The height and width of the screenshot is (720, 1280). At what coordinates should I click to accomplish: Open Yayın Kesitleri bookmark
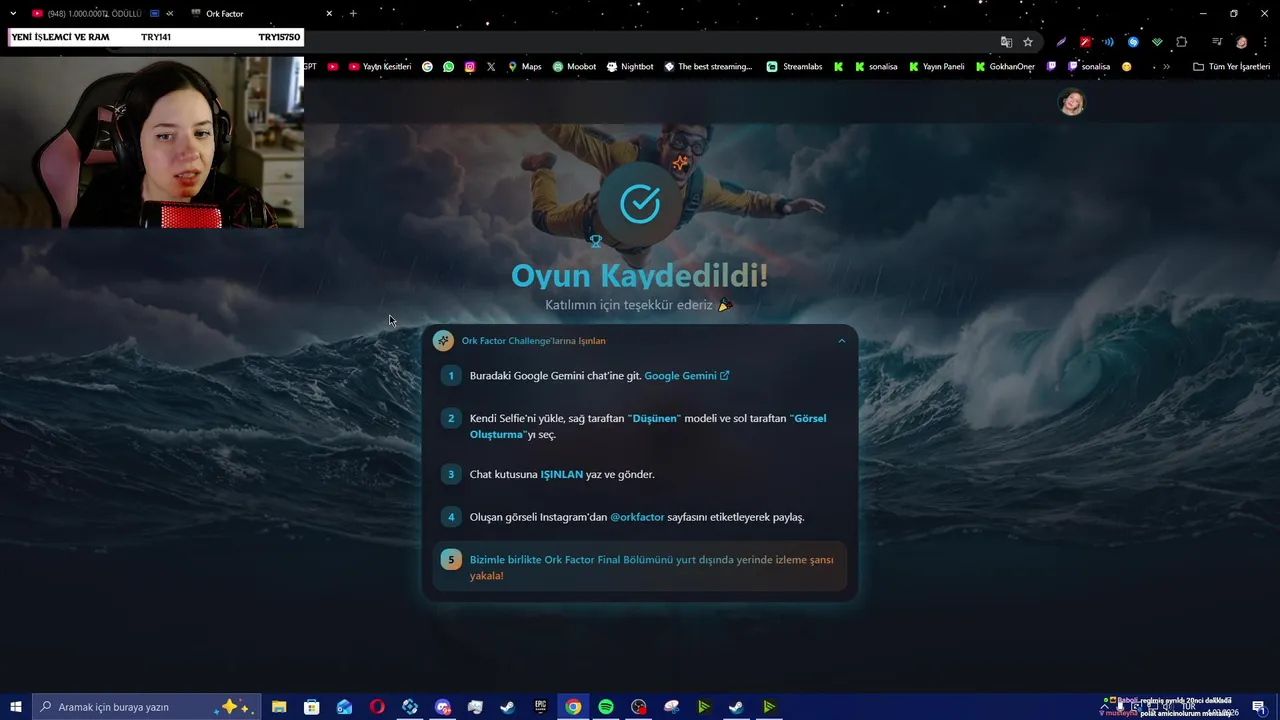[x=380, y=67]
